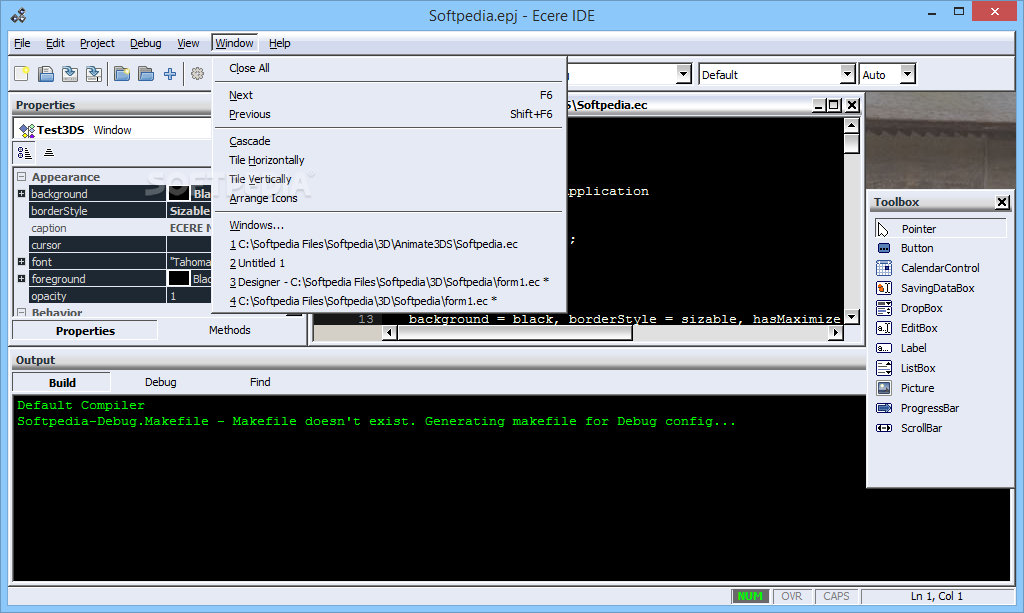1024x613 pixels.
Task: Open the configuration dropdown left of Default
Action: click(683, 74)
